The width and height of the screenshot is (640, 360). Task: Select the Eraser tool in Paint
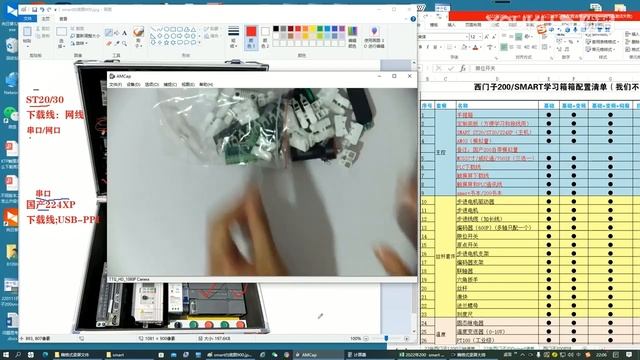tap(109, 43)
